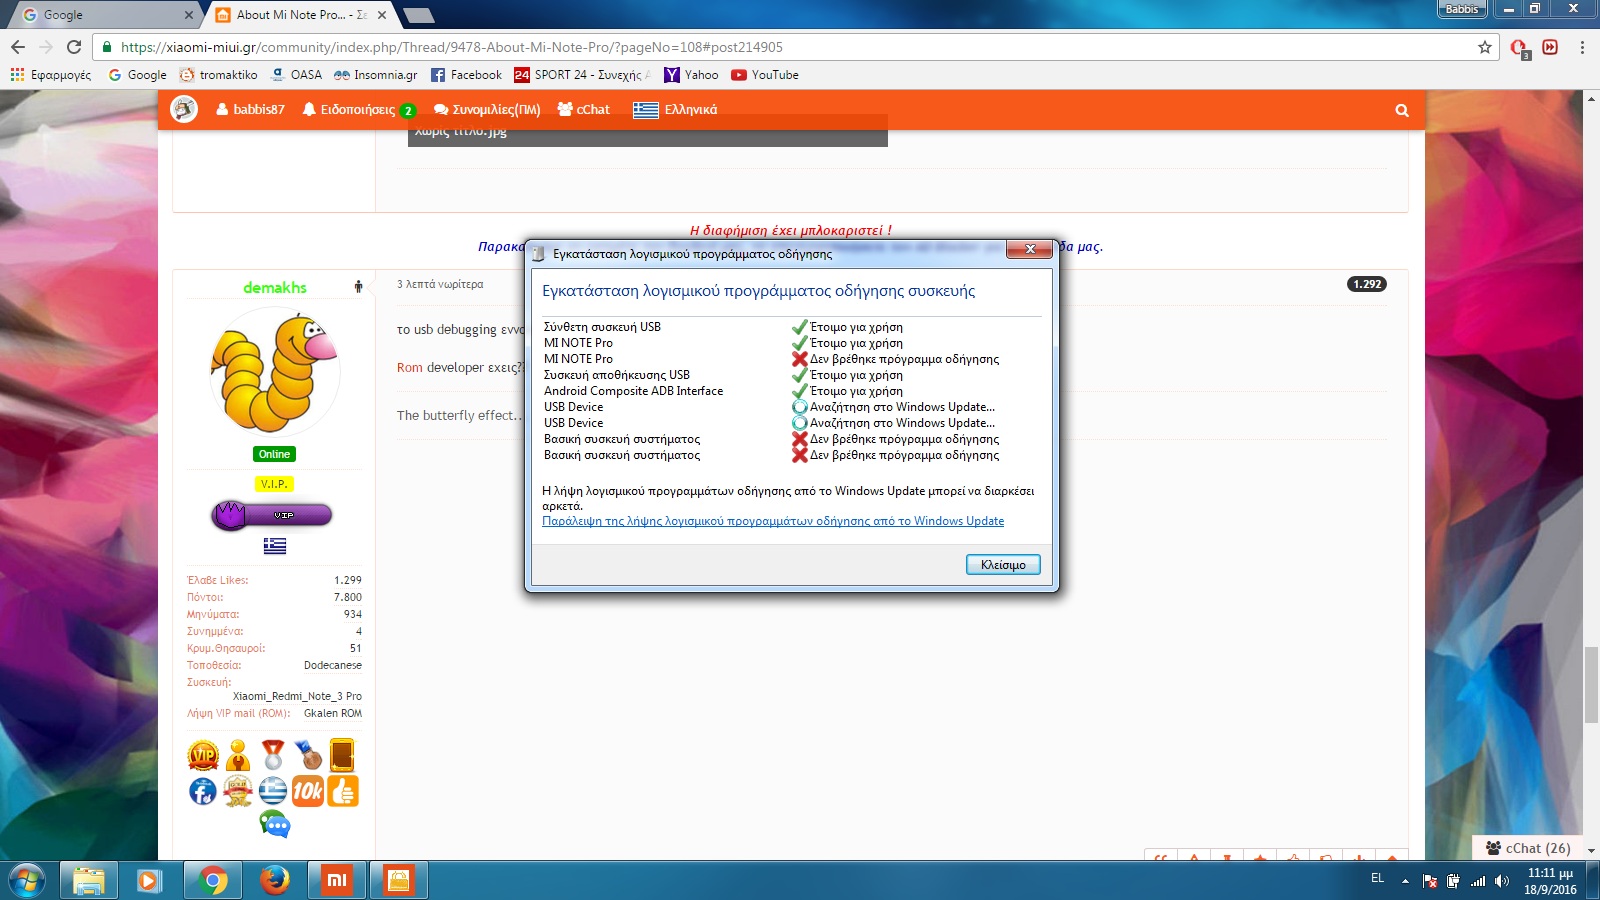The width and height of the screenshot is (1600, 900).
Task: Click the post number 1.292 badge
Action: coord(1367,284)
